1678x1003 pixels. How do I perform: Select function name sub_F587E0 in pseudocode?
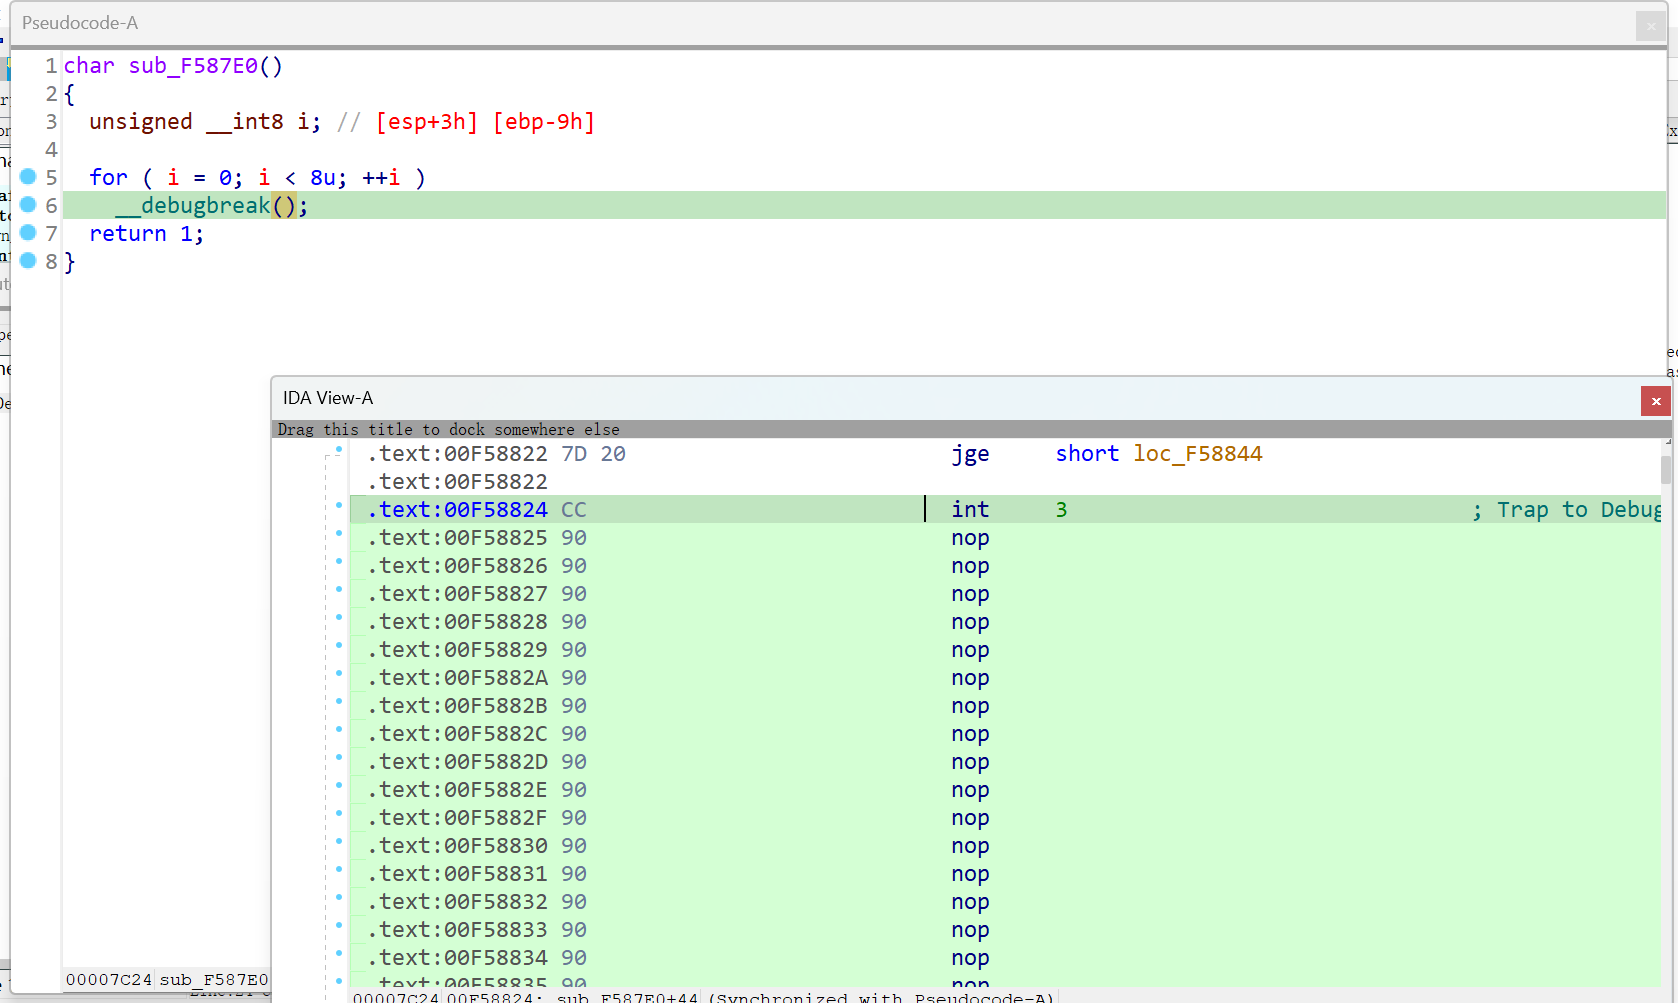193,66
